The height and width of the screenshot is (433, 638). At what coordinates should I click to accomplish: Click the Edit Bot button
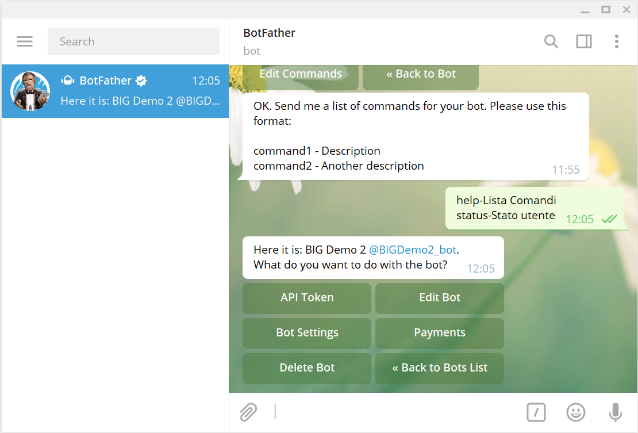[439, 298]
